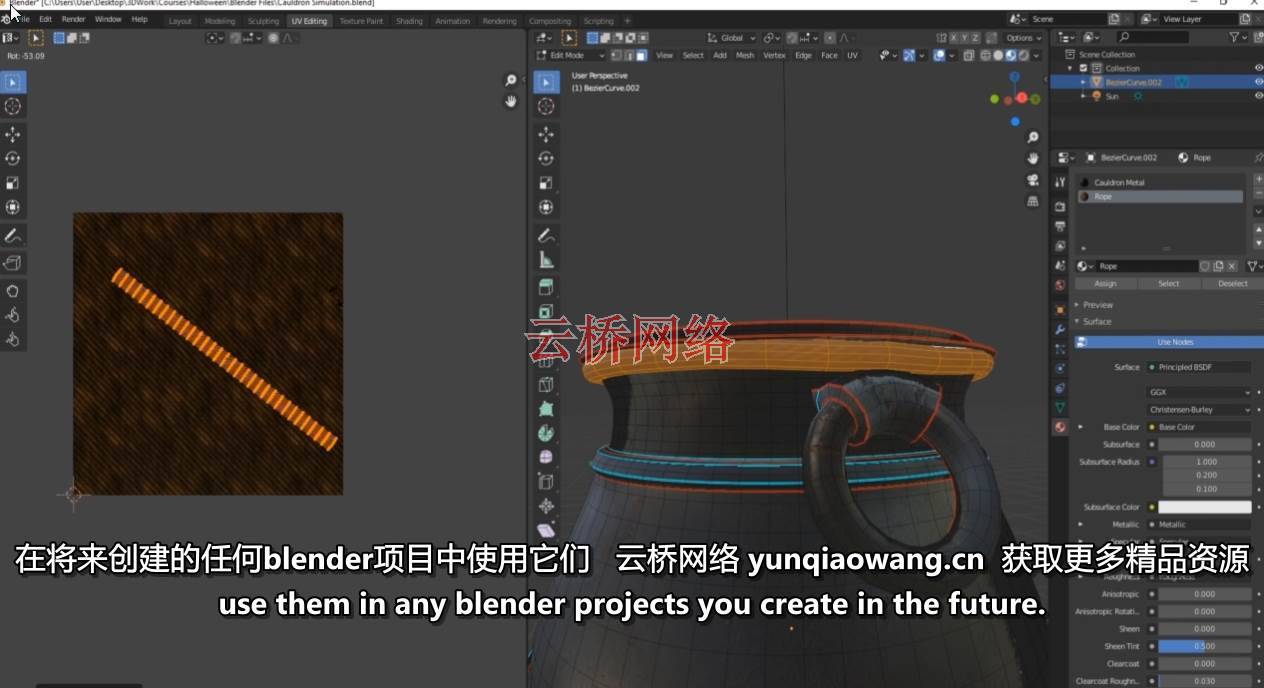
Task: Select the Cauldron Metal material slot
Action: coord(1161,182)
